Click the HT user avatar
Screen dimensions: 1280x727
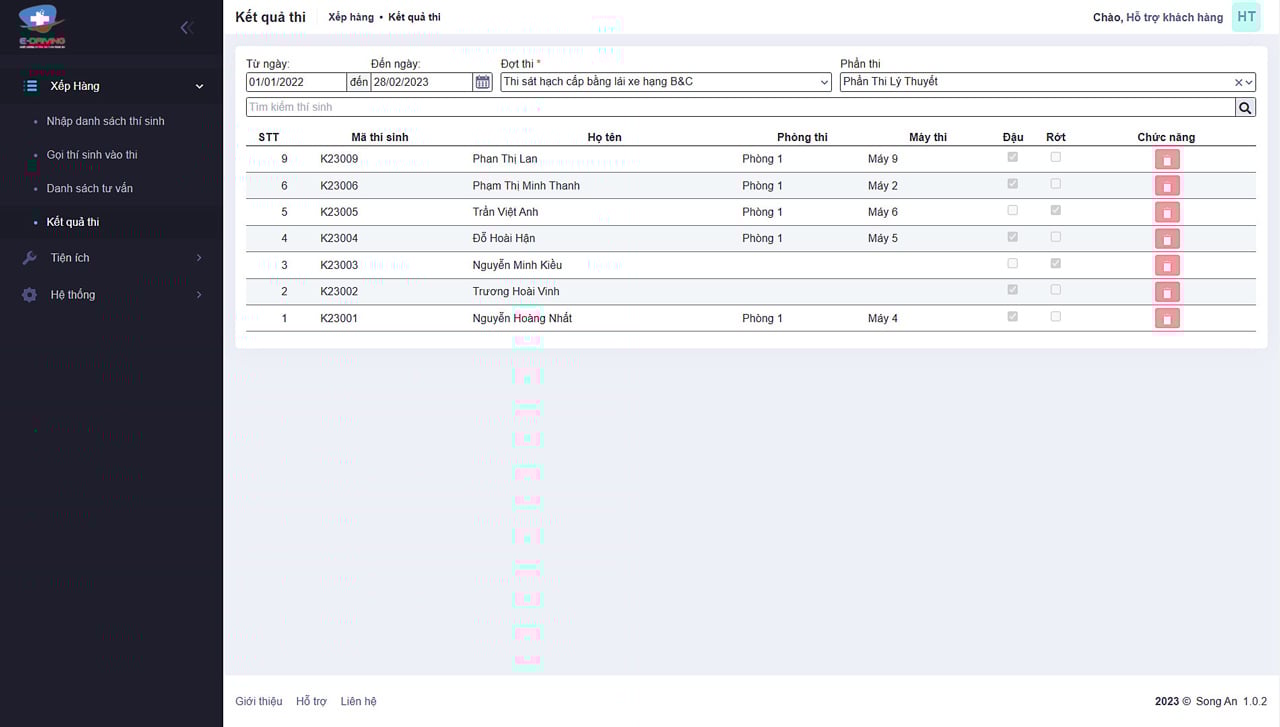click(1245, 17)
